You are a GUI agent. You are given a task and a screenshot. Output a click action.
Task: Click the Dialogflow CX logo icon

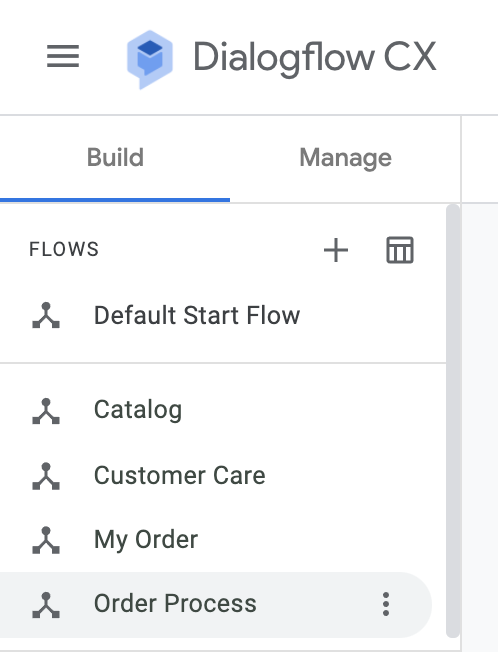point(150,59)
